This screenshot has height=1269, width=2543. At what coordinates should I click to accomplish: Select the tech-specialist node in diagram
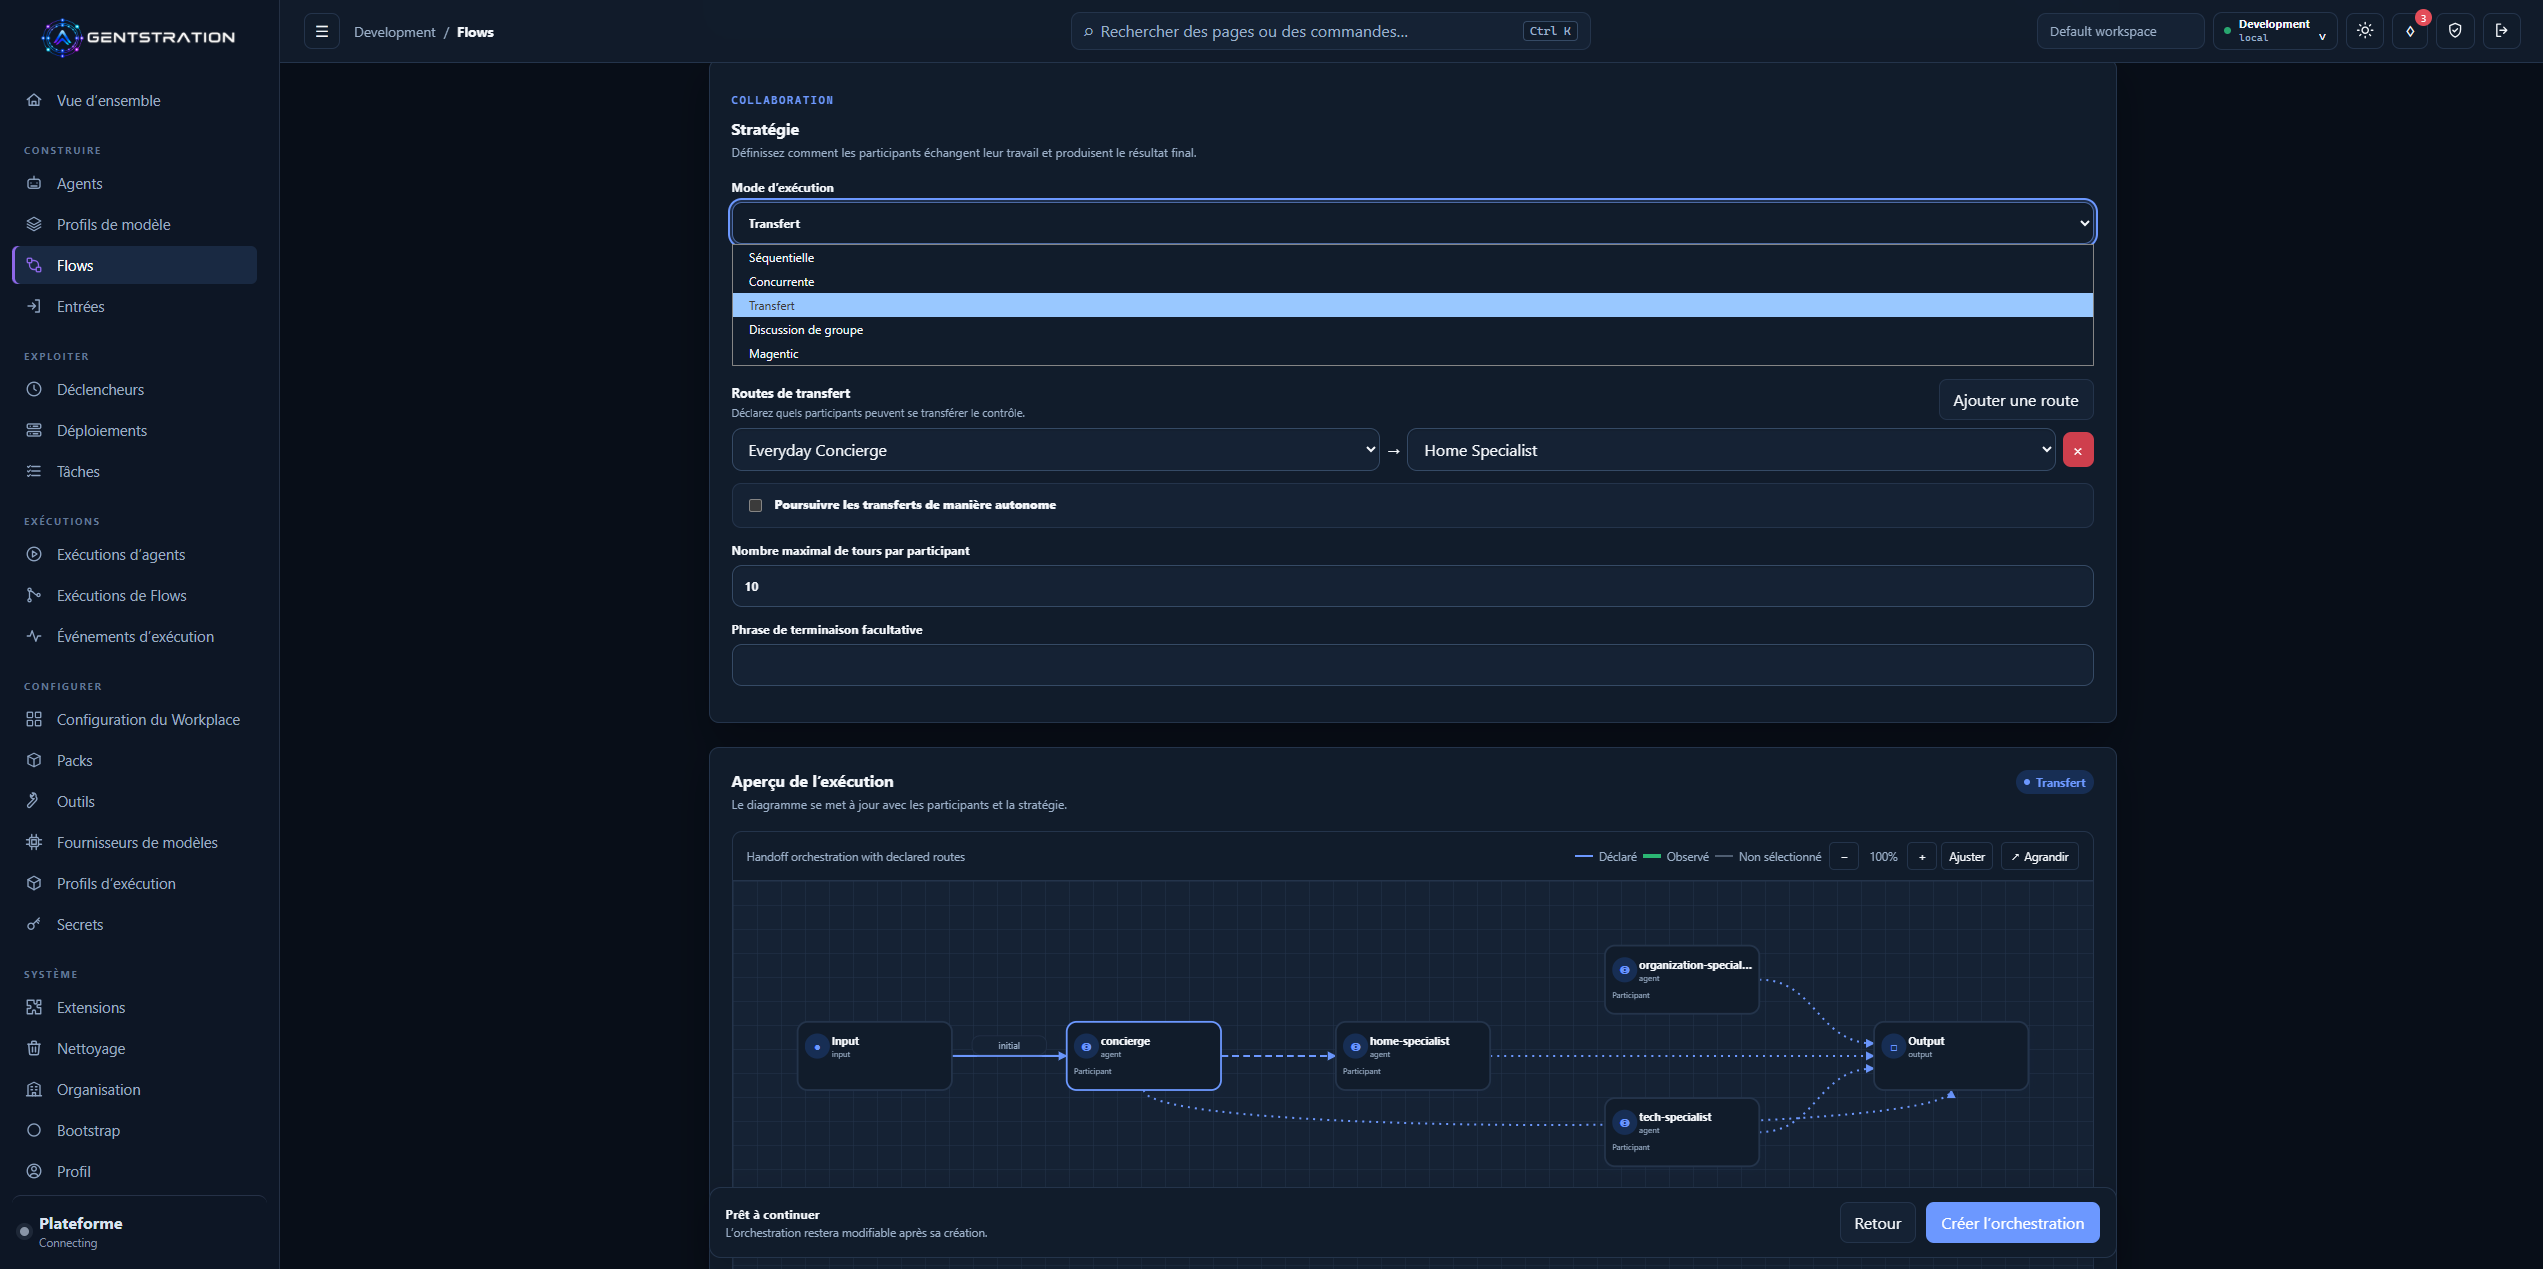point(1681,1131)
